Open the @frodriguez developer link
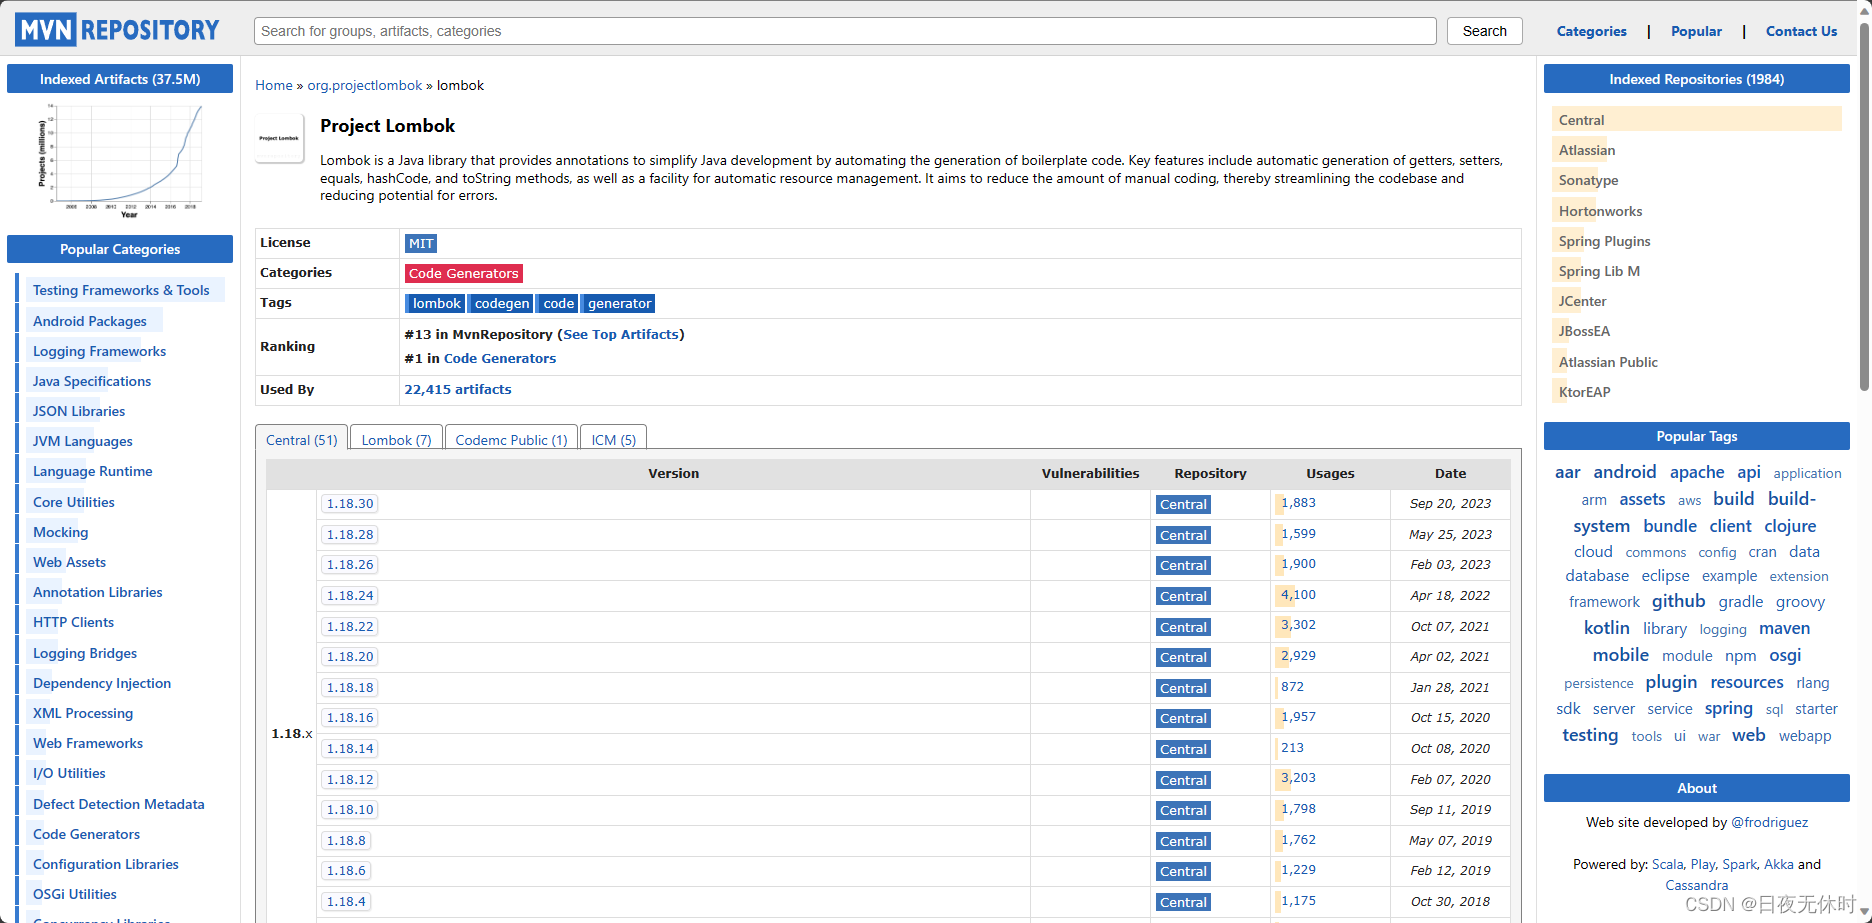 1769,822
